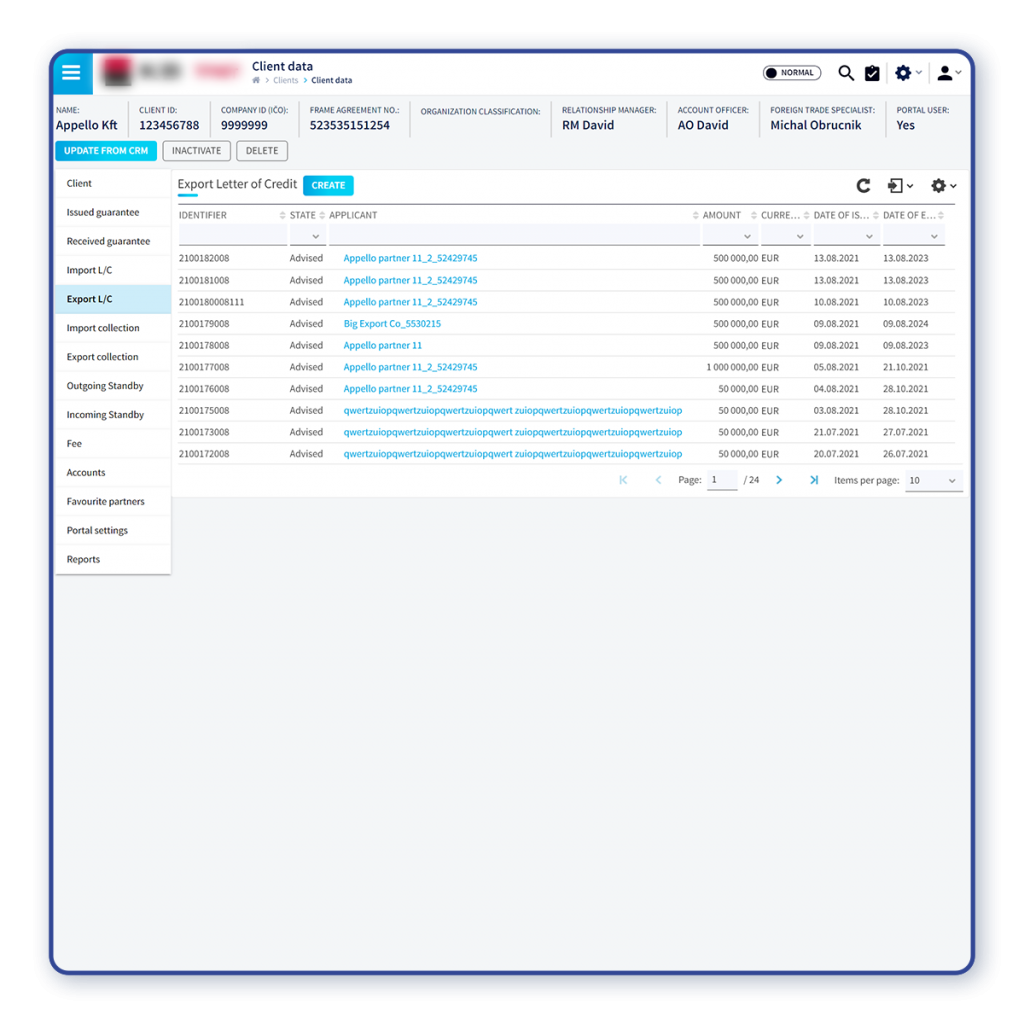The image size is (1024, 1024).
Task: Open the Items per page dropdown
Action: [x=933, y=481]
